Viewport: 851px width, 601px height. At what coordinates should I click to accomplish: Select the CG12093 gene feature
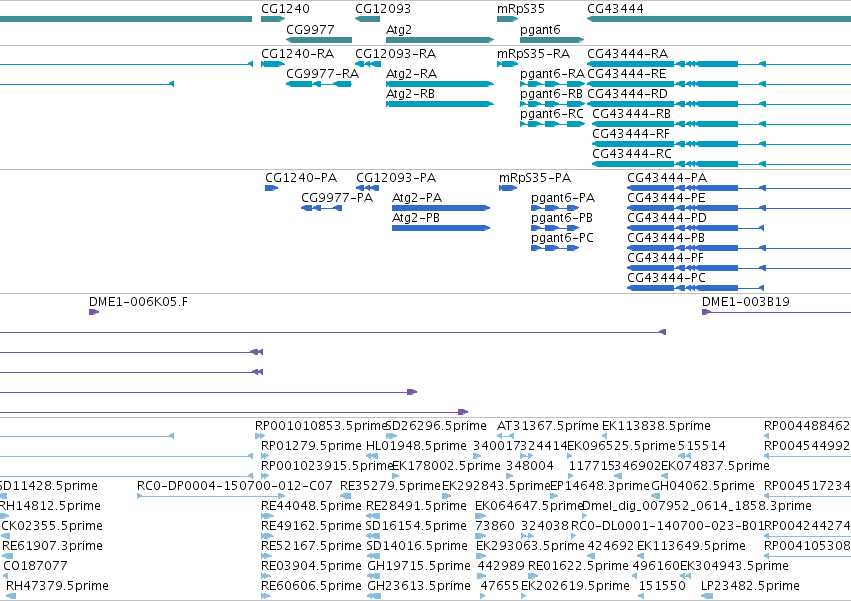click(367, 19)
